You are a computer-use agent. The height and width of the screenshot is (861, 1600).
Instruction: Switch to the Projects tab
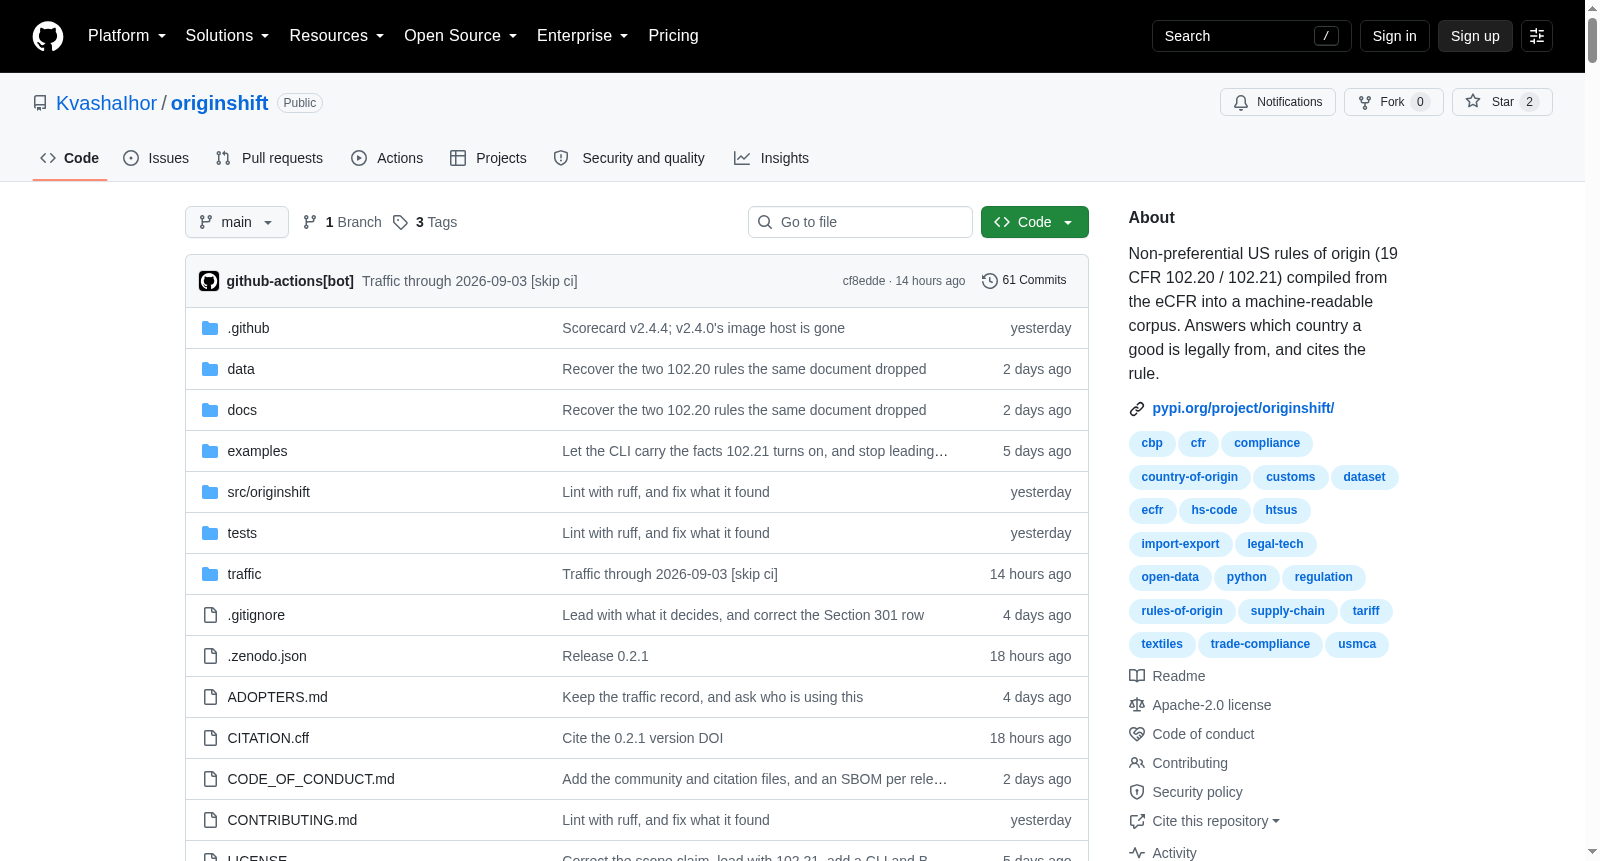488,158
